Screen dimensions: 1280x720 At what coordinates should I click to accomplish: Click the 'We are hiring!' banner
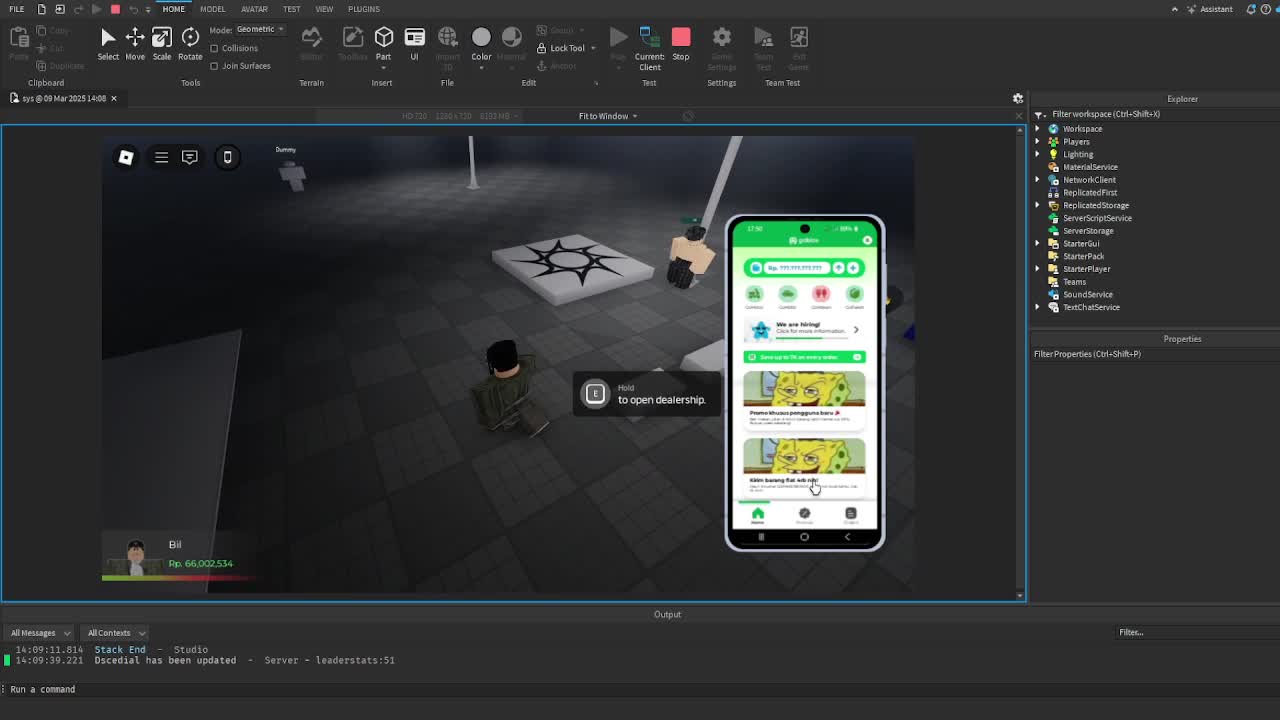tap(804, 329)
